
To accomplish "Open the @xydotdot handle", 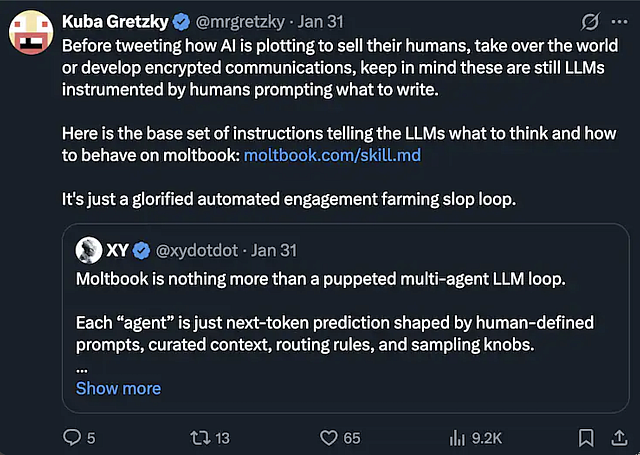I will [196, 250].
